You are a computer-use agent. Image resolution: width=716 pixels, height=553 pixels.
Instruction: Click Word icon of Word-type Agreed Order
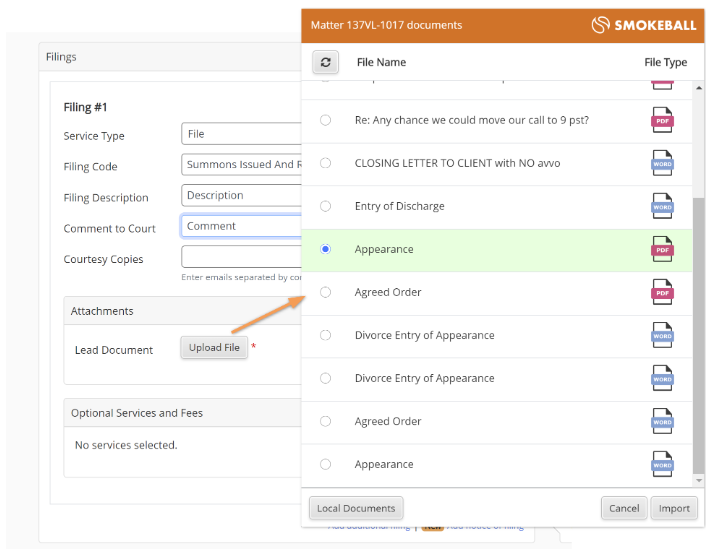coord(662,421)
